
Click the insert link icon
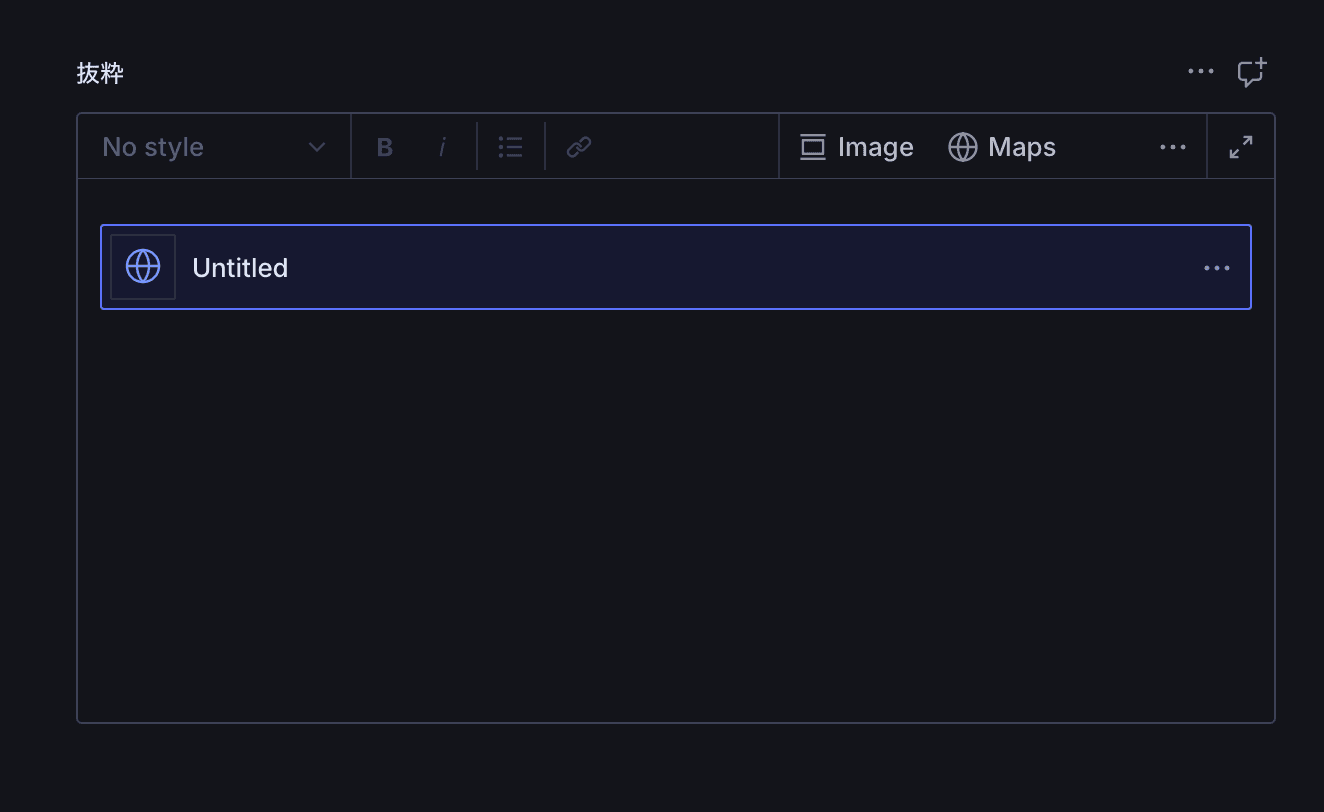[579, 147]
